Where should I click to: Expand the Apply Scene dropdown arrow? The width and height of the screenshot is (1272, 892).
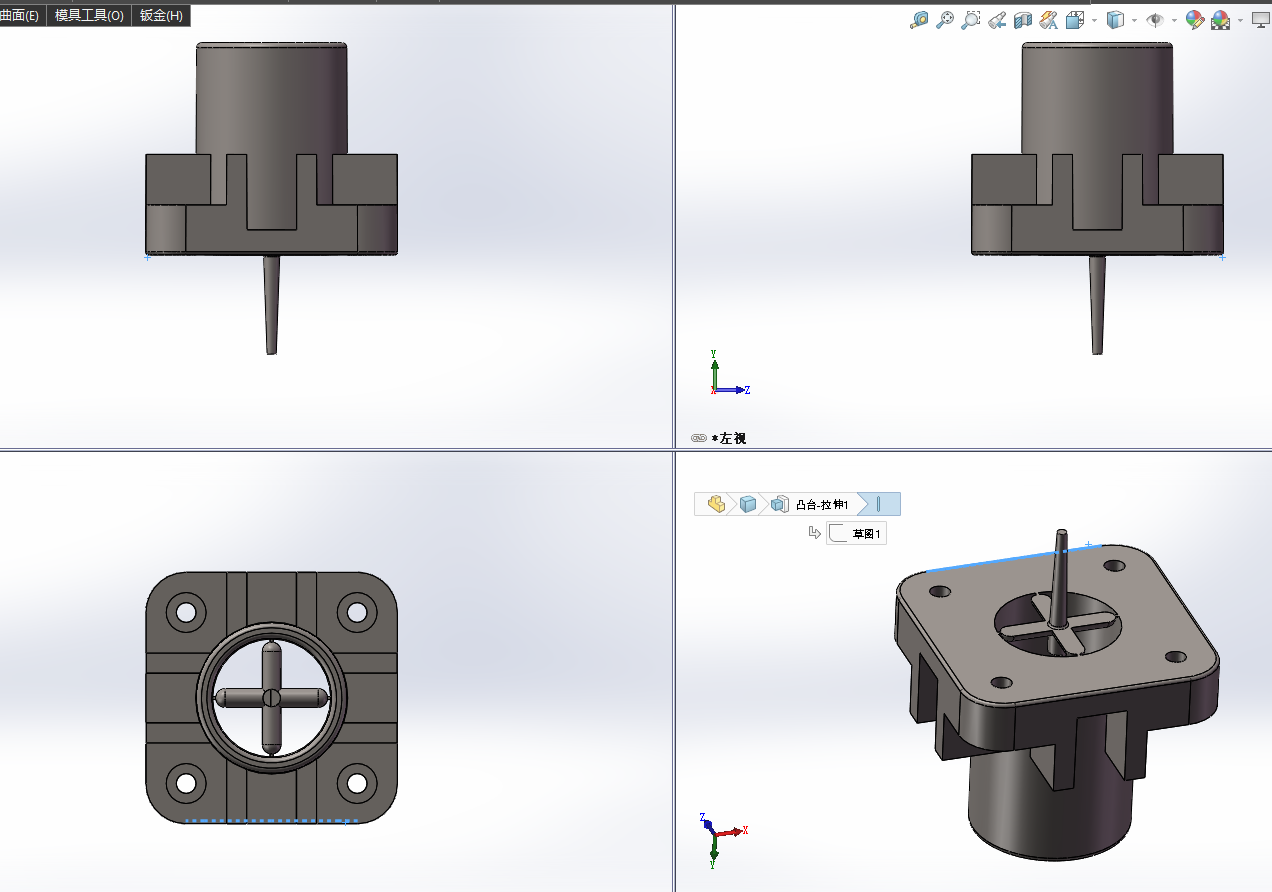click(1240, 20)
